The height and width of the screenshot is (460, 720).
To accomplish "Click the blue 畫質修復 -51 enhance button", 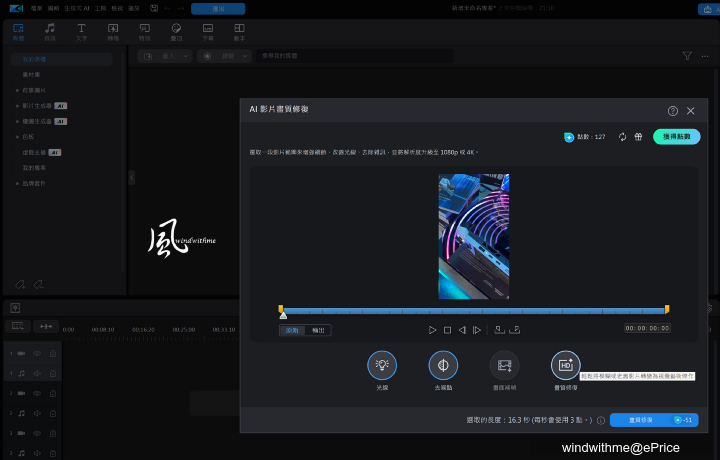I will pos(654,420).
